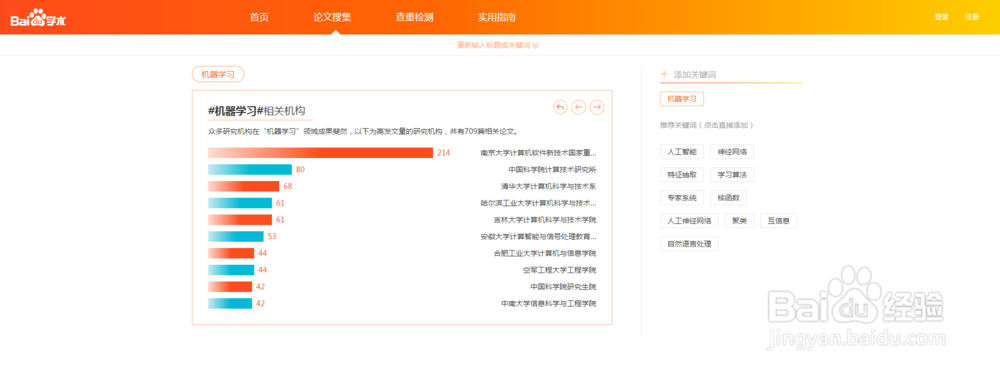Click the 登录 link
Viewport: 1000px width, 372px height.
[941, 17]
